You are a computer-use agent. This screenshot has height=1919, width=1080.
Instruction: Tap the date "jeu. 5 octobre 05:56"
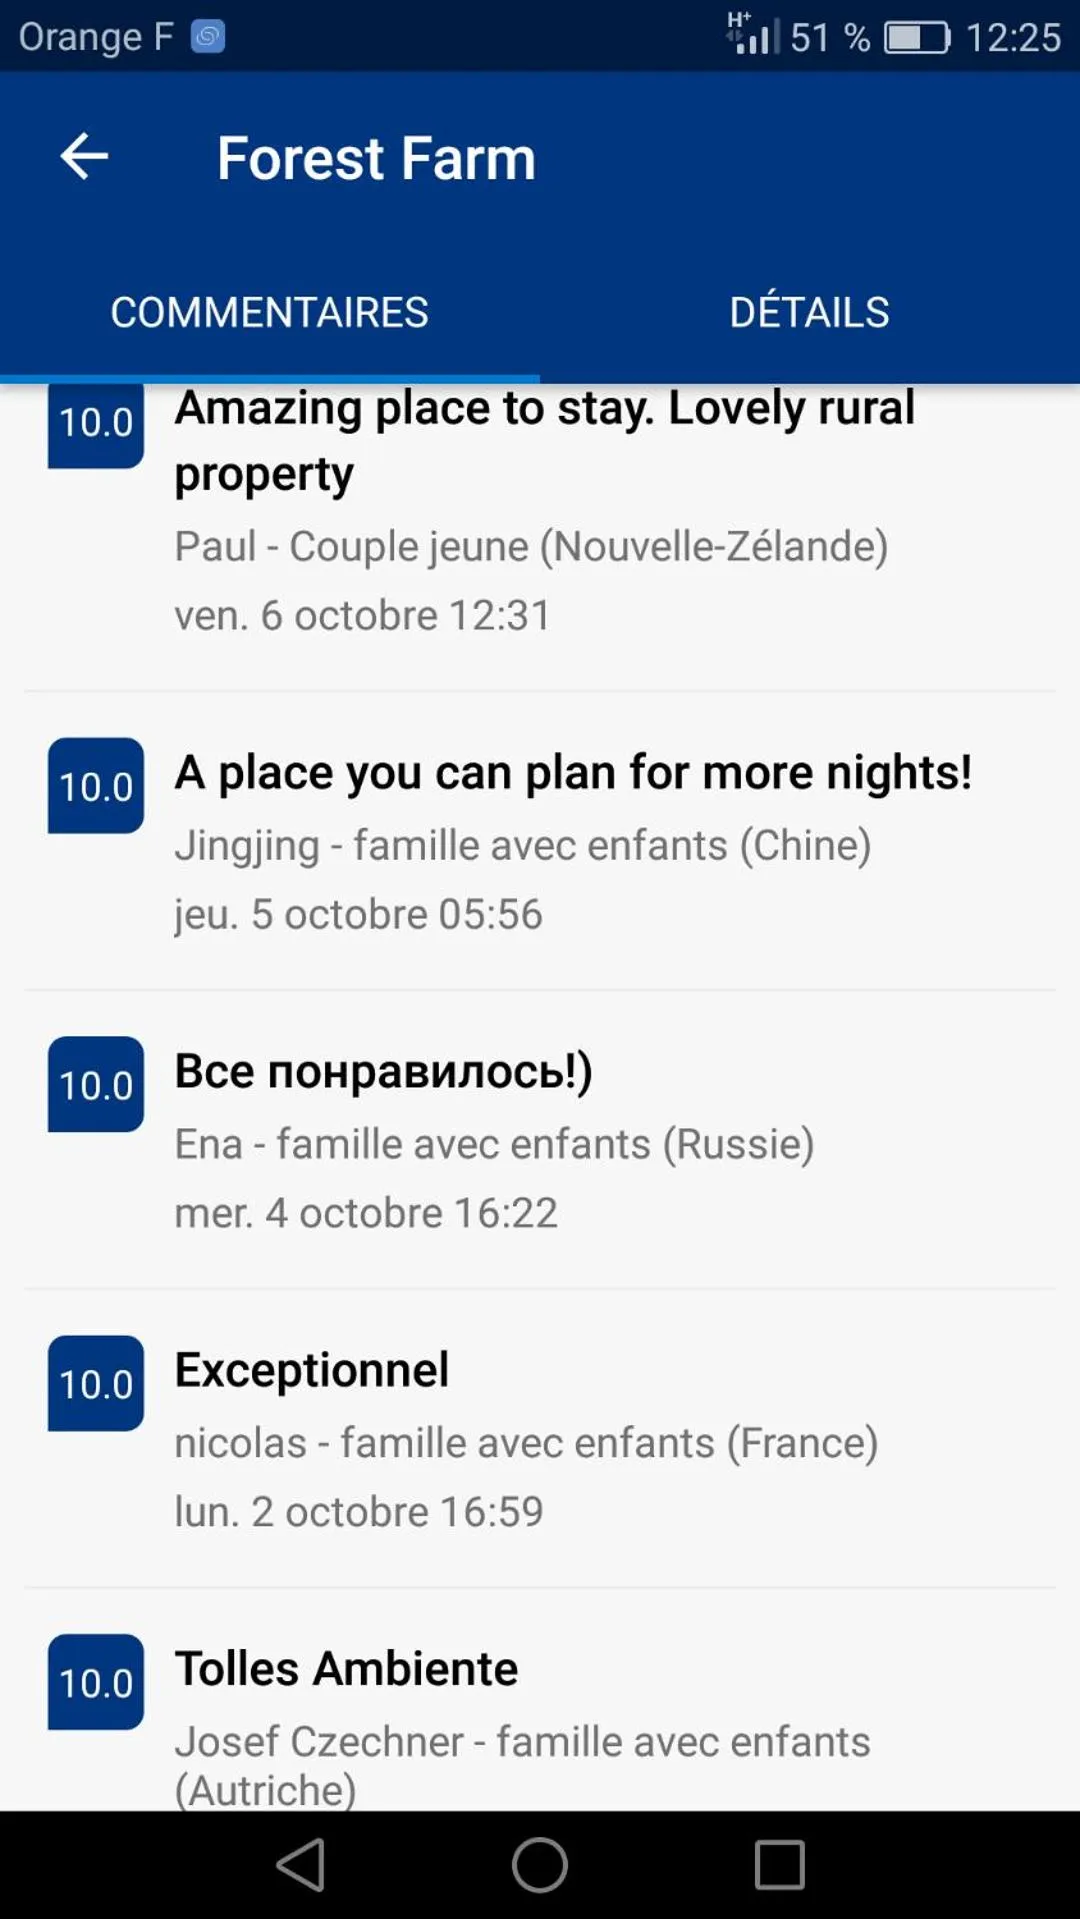(x=358, y=914)
